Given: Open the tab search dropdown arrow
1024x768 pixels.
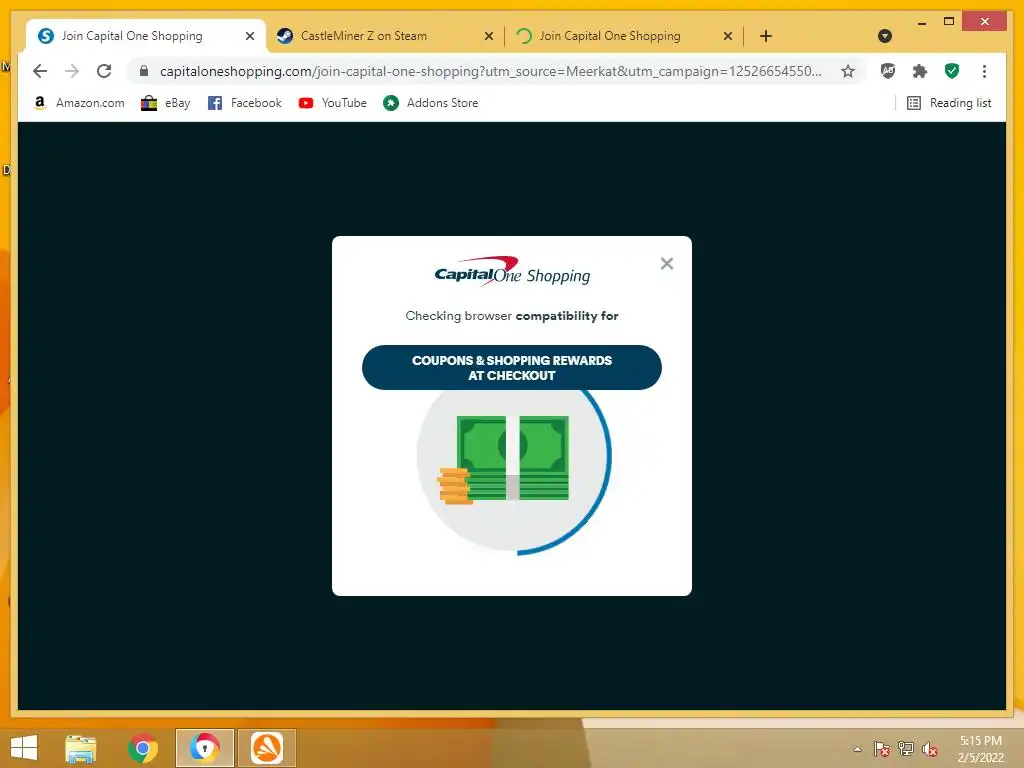Looking at the screenshot, I should tap(885, 36).
